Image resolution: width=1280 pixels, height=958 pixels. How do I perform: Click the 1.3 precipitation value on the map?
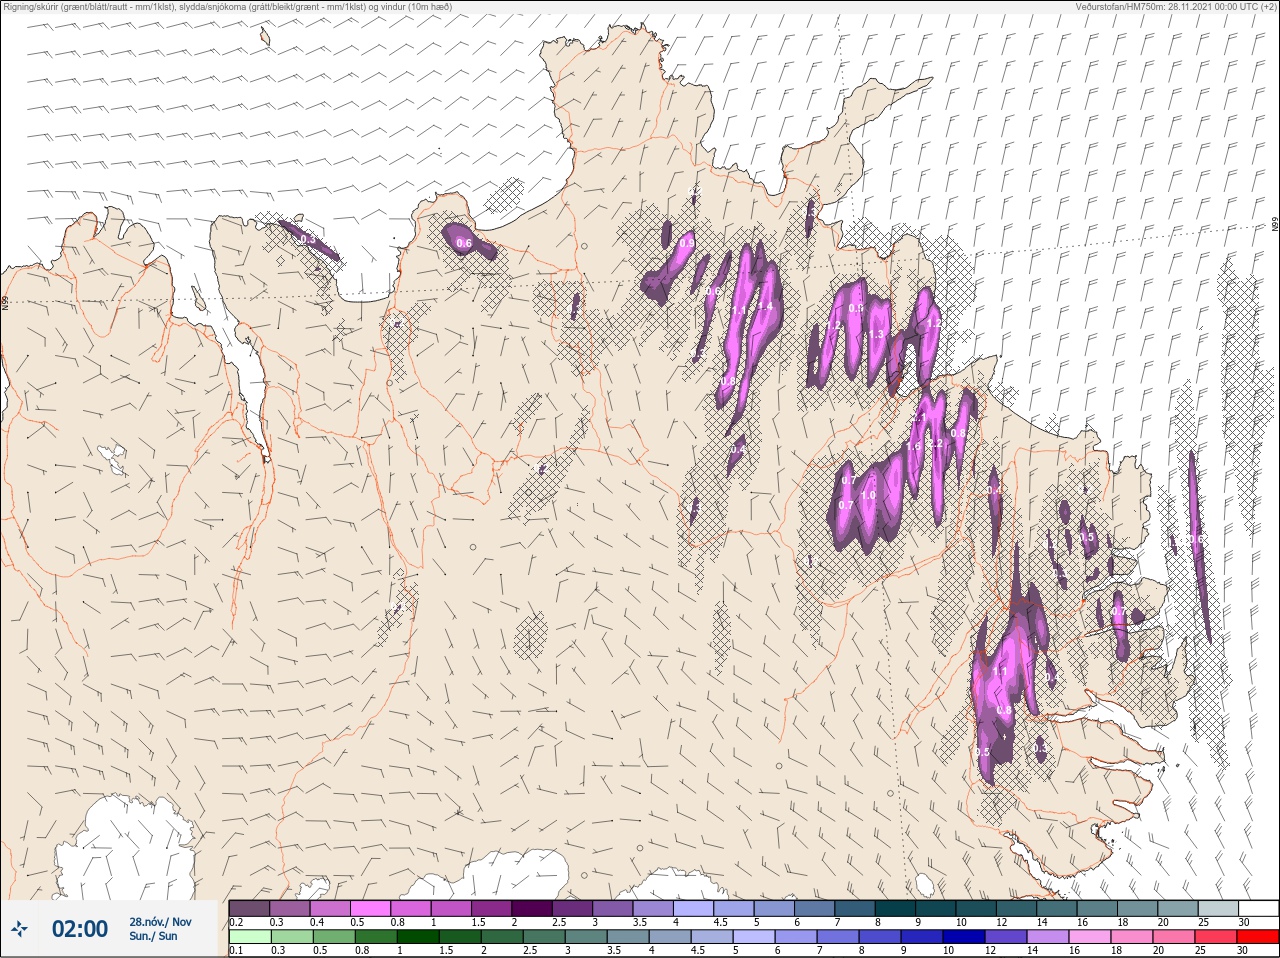[877, 335]
